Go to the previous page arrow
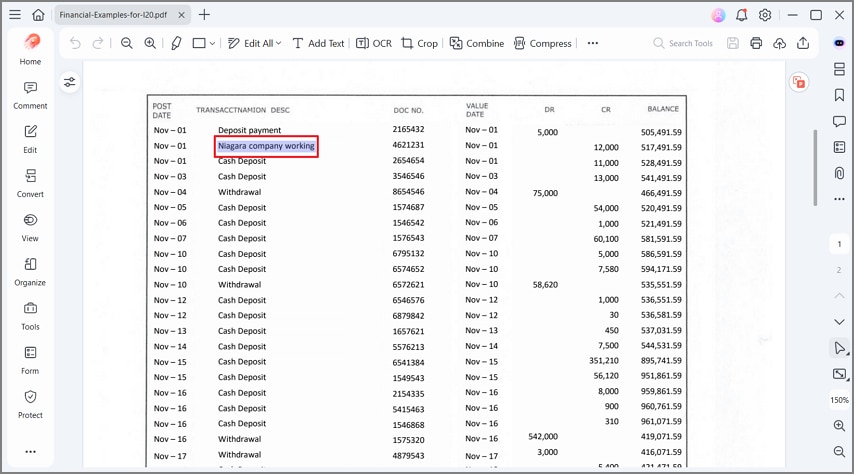The height and width of the screenshot is (474, 854). [839, 296]
